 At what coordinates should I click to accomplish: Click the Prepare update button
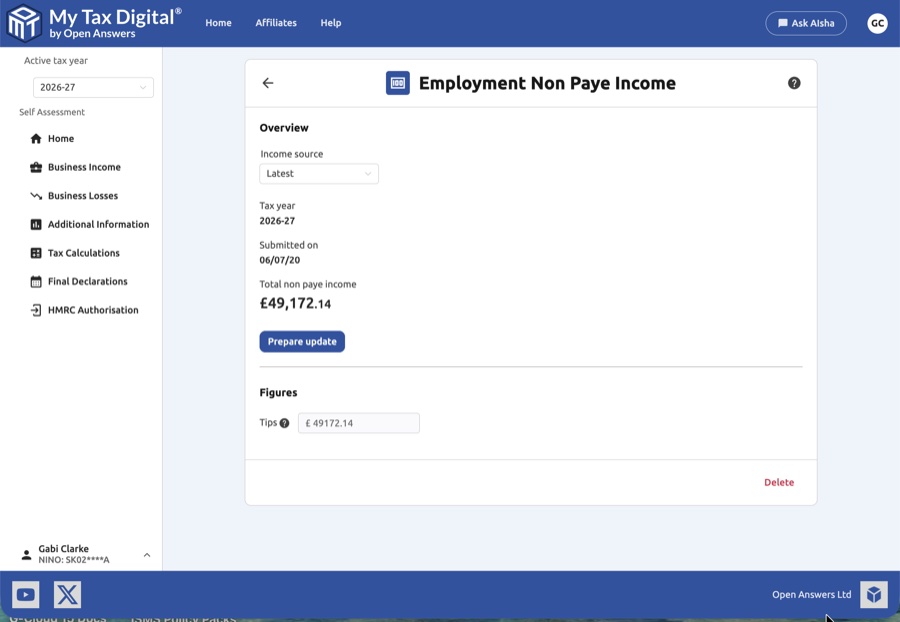302,341
